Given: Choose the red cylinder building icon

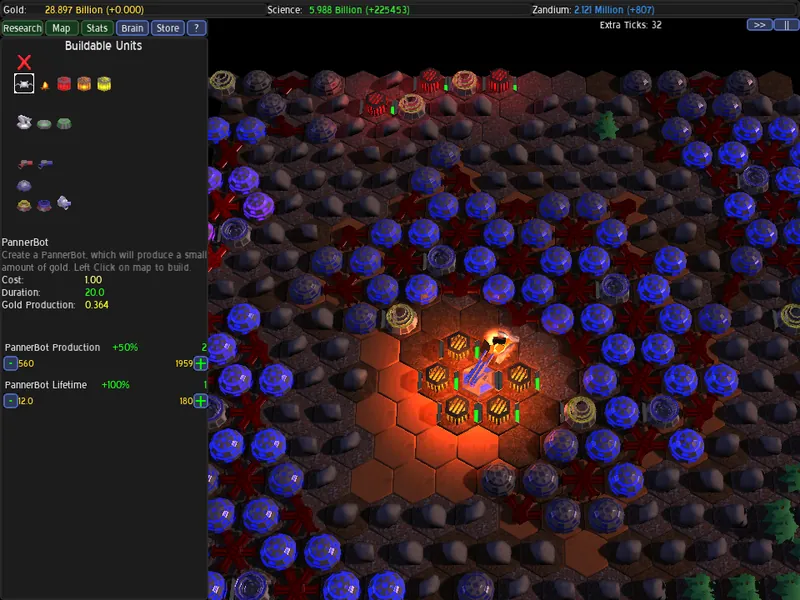Looking at the screenshot, I should click(64, 84).
